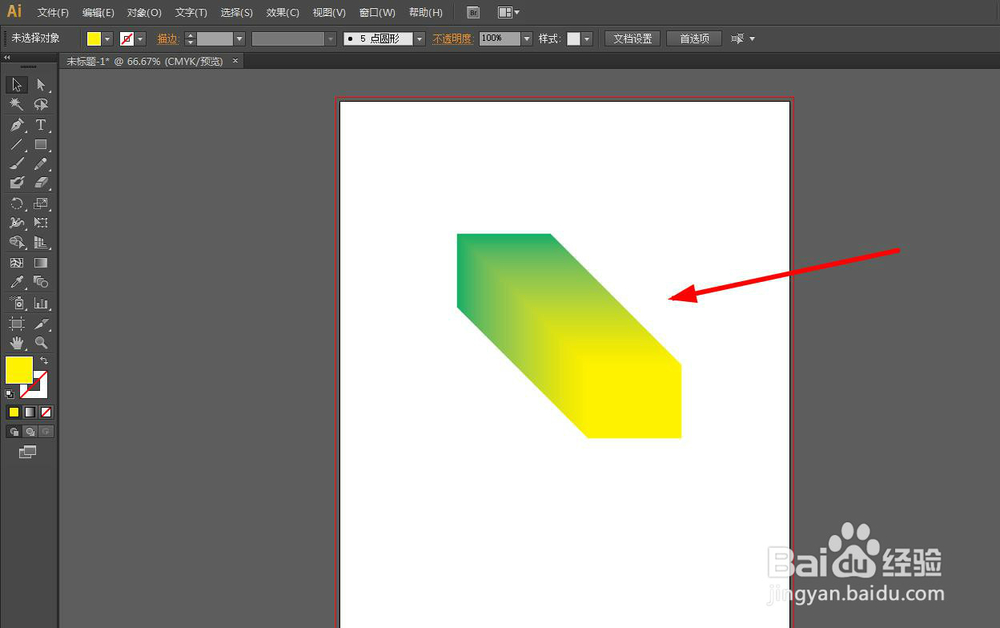Viewport: 1000px width, 628px height.
Task: Expand the control bar options arrow
Action: tap(753, 39)
